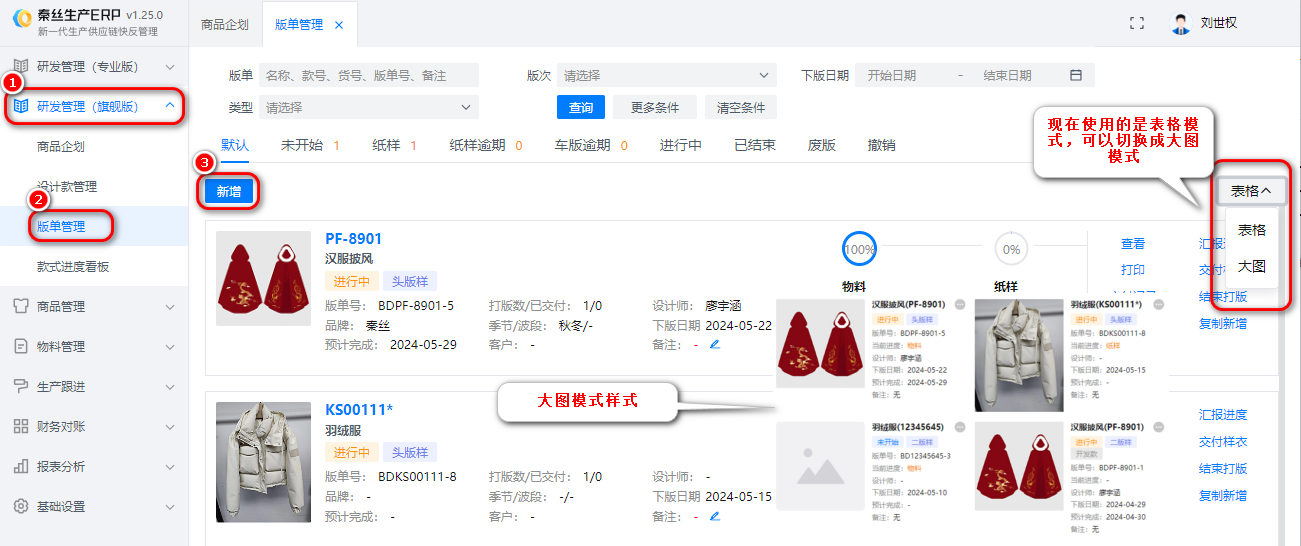The height and width of the screenshot is (546, 1301).
Task: Expand the 生产跟进 menu chevron
Action: pyautogui.click(x=170, y=387)
